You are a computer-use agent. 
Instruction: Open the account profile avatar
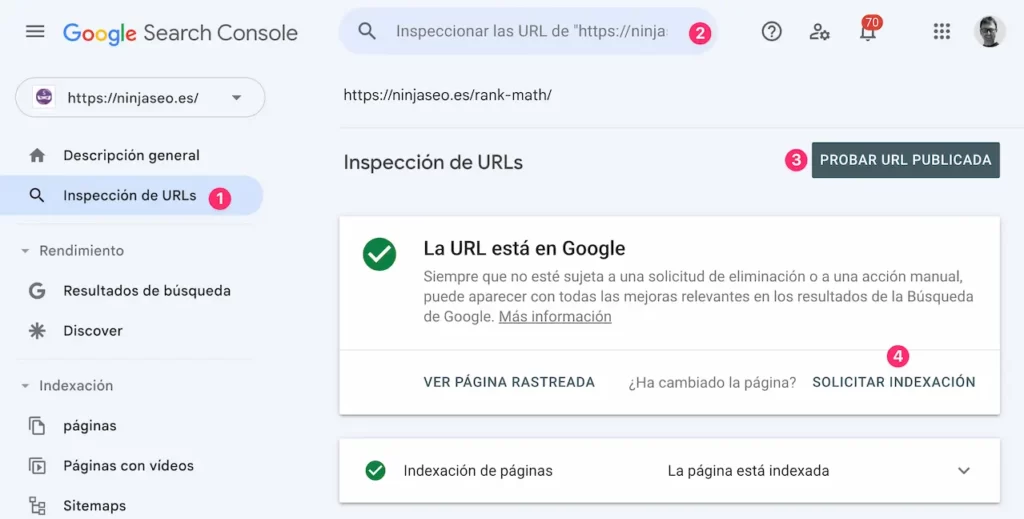pos(989,31)
